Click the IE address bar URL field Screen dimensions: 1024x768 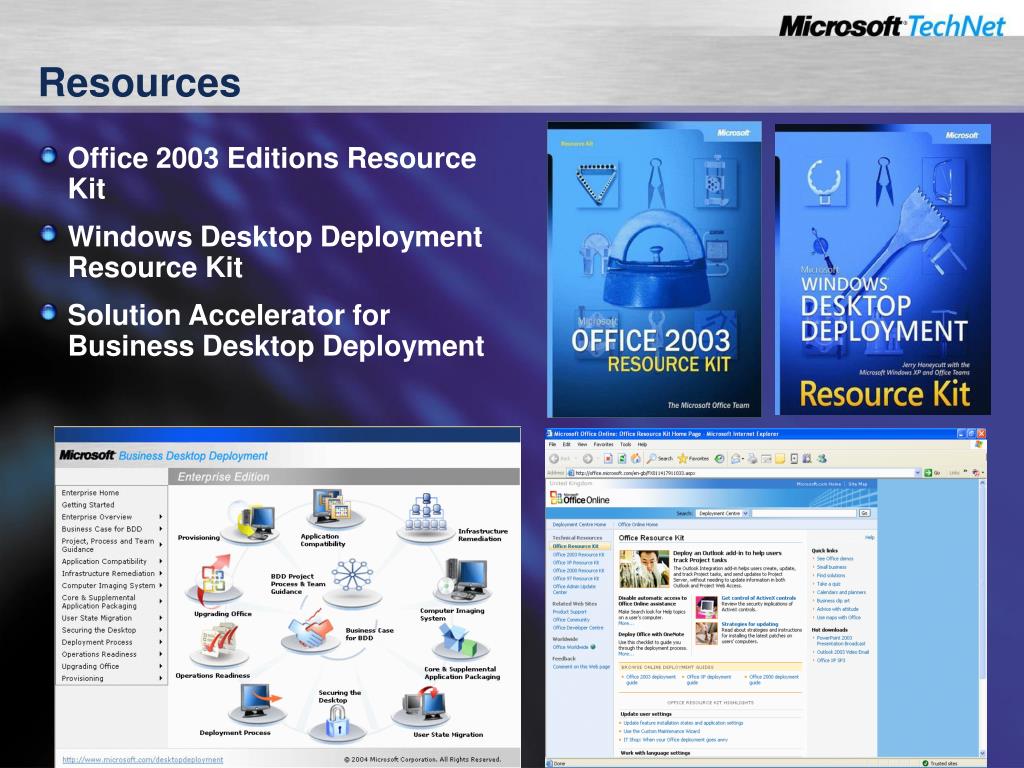click(x=739, y=472)
